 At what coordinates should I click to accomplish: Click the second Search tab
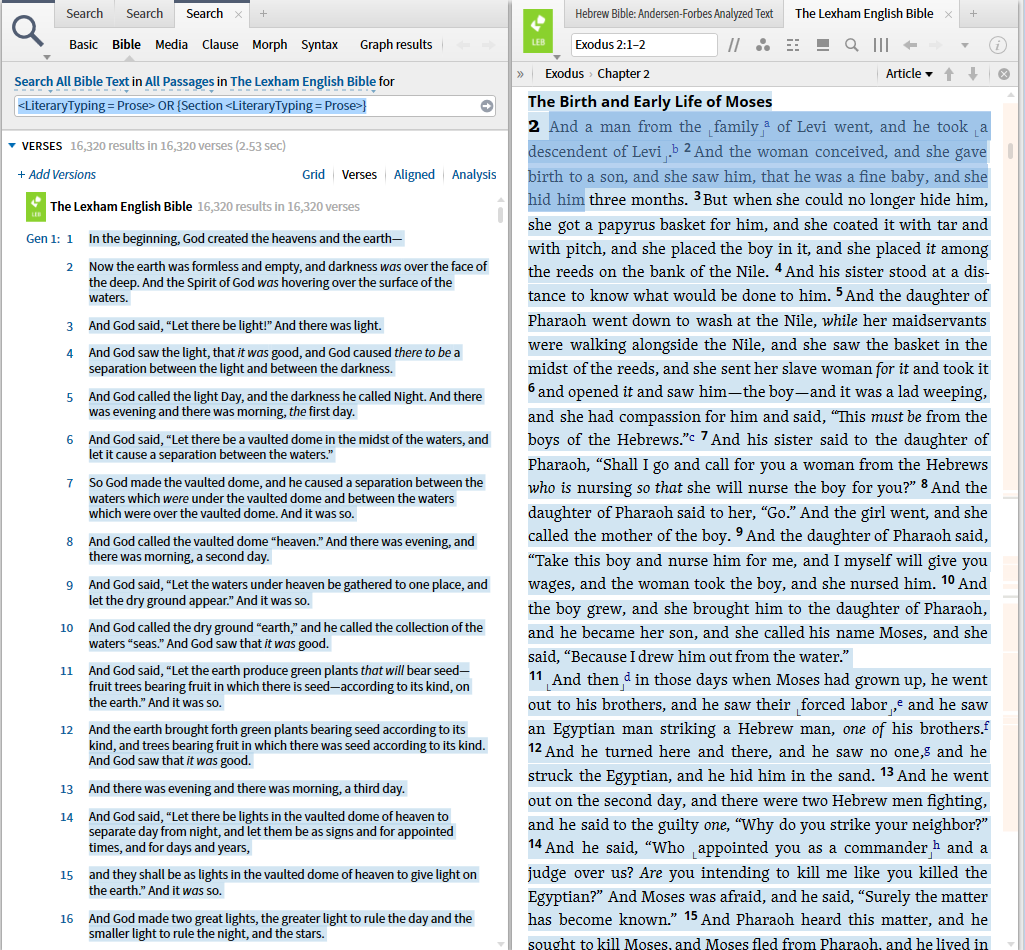[x=144, y=14]
